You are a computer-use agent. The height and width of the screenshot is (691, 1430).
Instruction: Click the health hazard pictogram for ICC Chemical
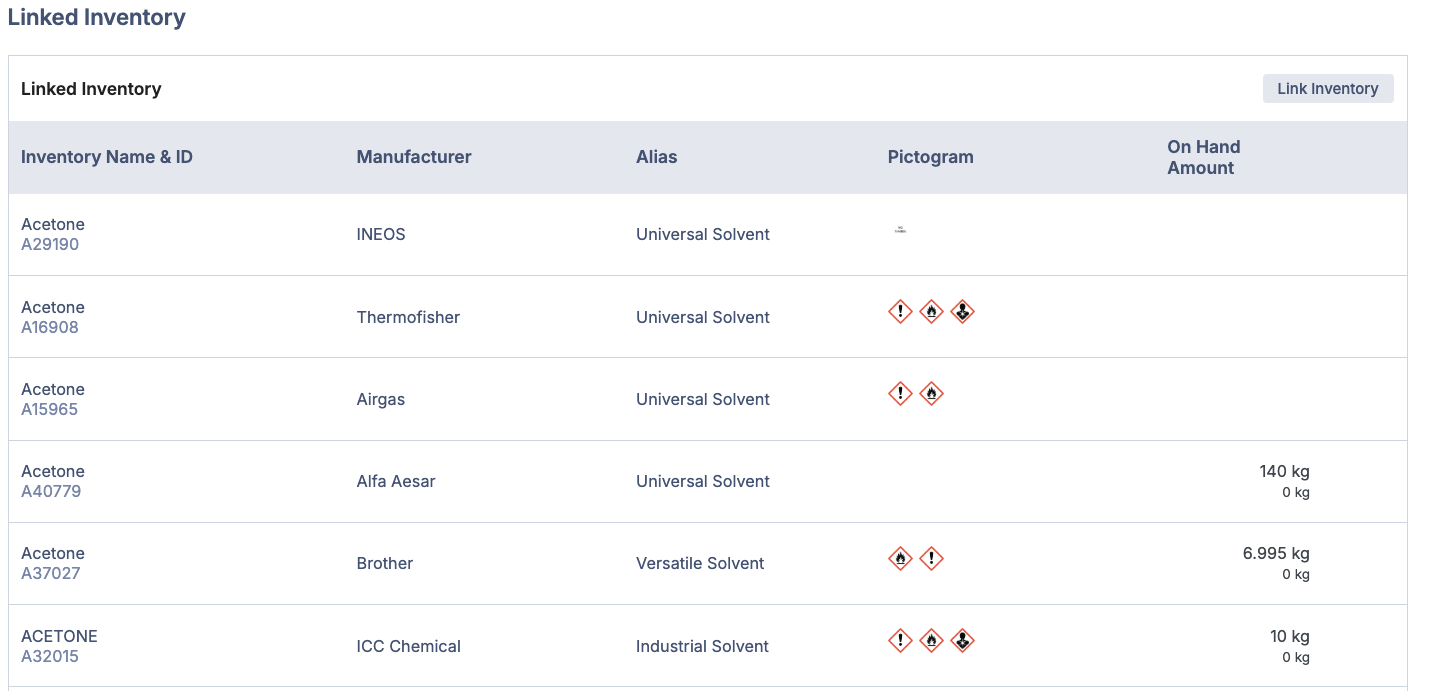(962, 640)
